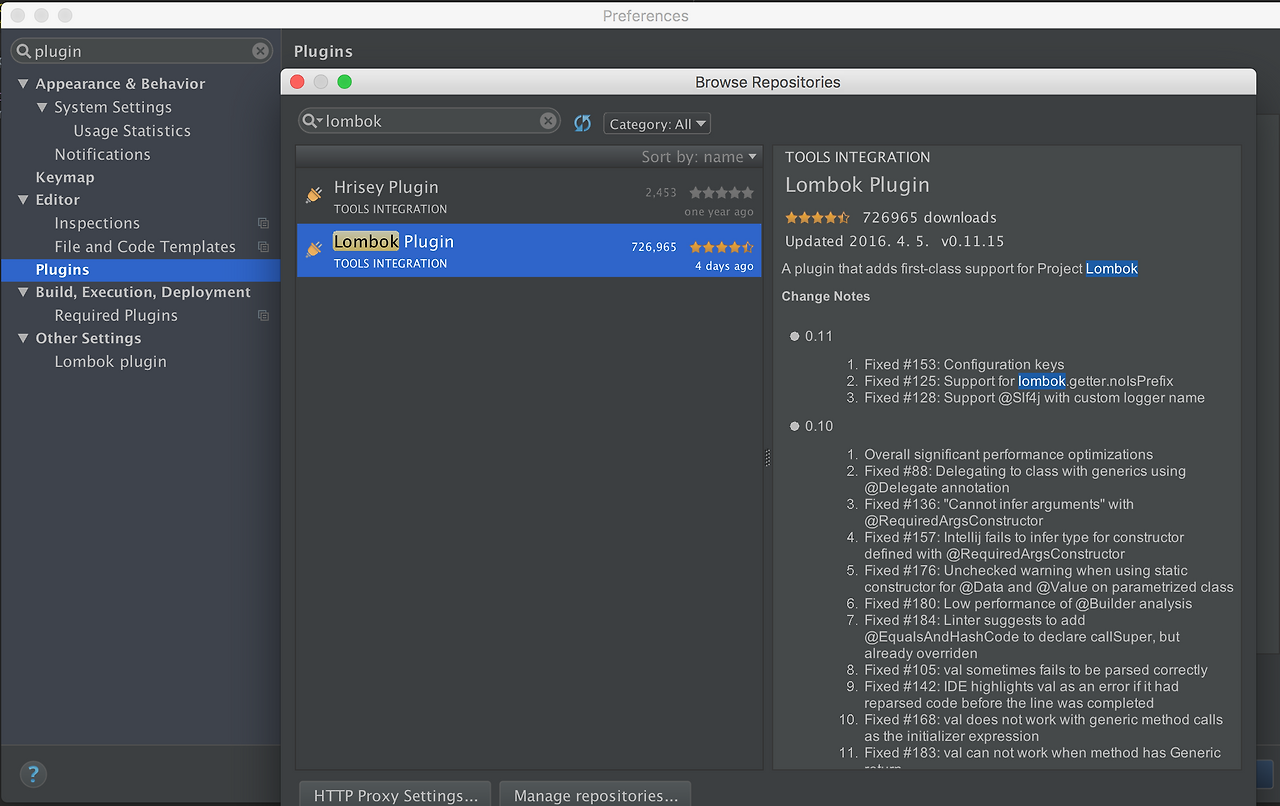1280x806 pixels.
Task: Select the Lombok Plugin list row
Action: click(529, 250)
